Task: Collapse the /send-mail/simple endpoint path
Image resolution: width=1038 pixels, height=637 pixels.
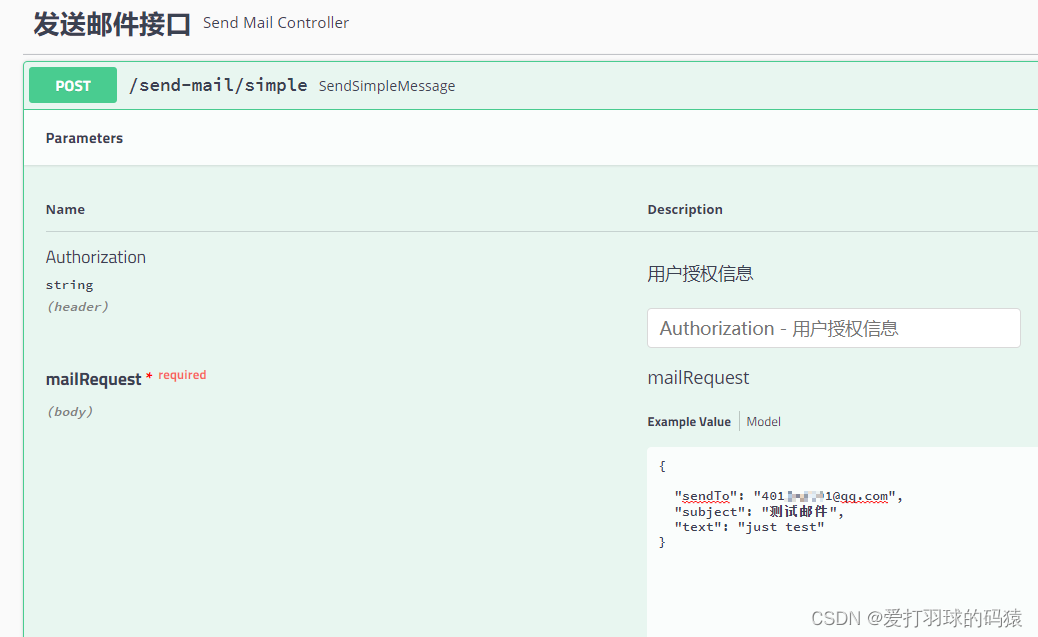Action: point(218,85)
